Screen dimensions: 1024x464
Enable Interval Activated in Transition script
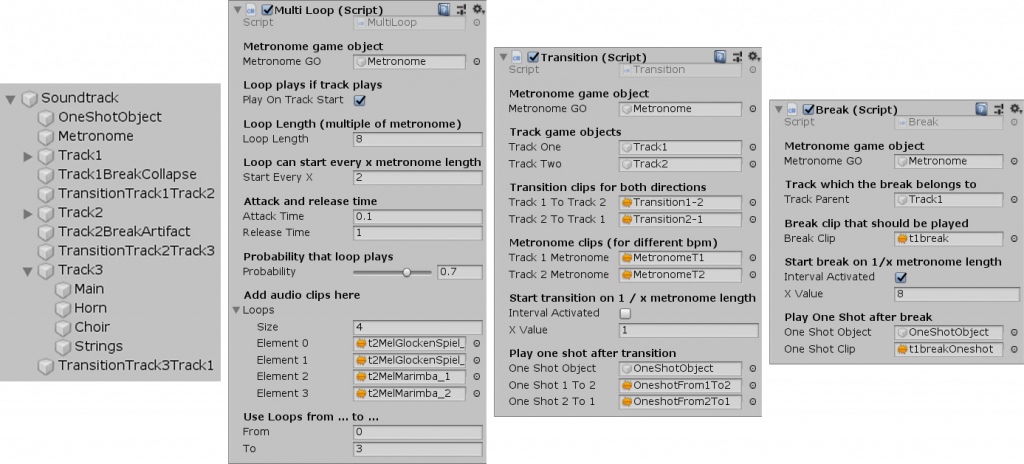tap(626, 313)
